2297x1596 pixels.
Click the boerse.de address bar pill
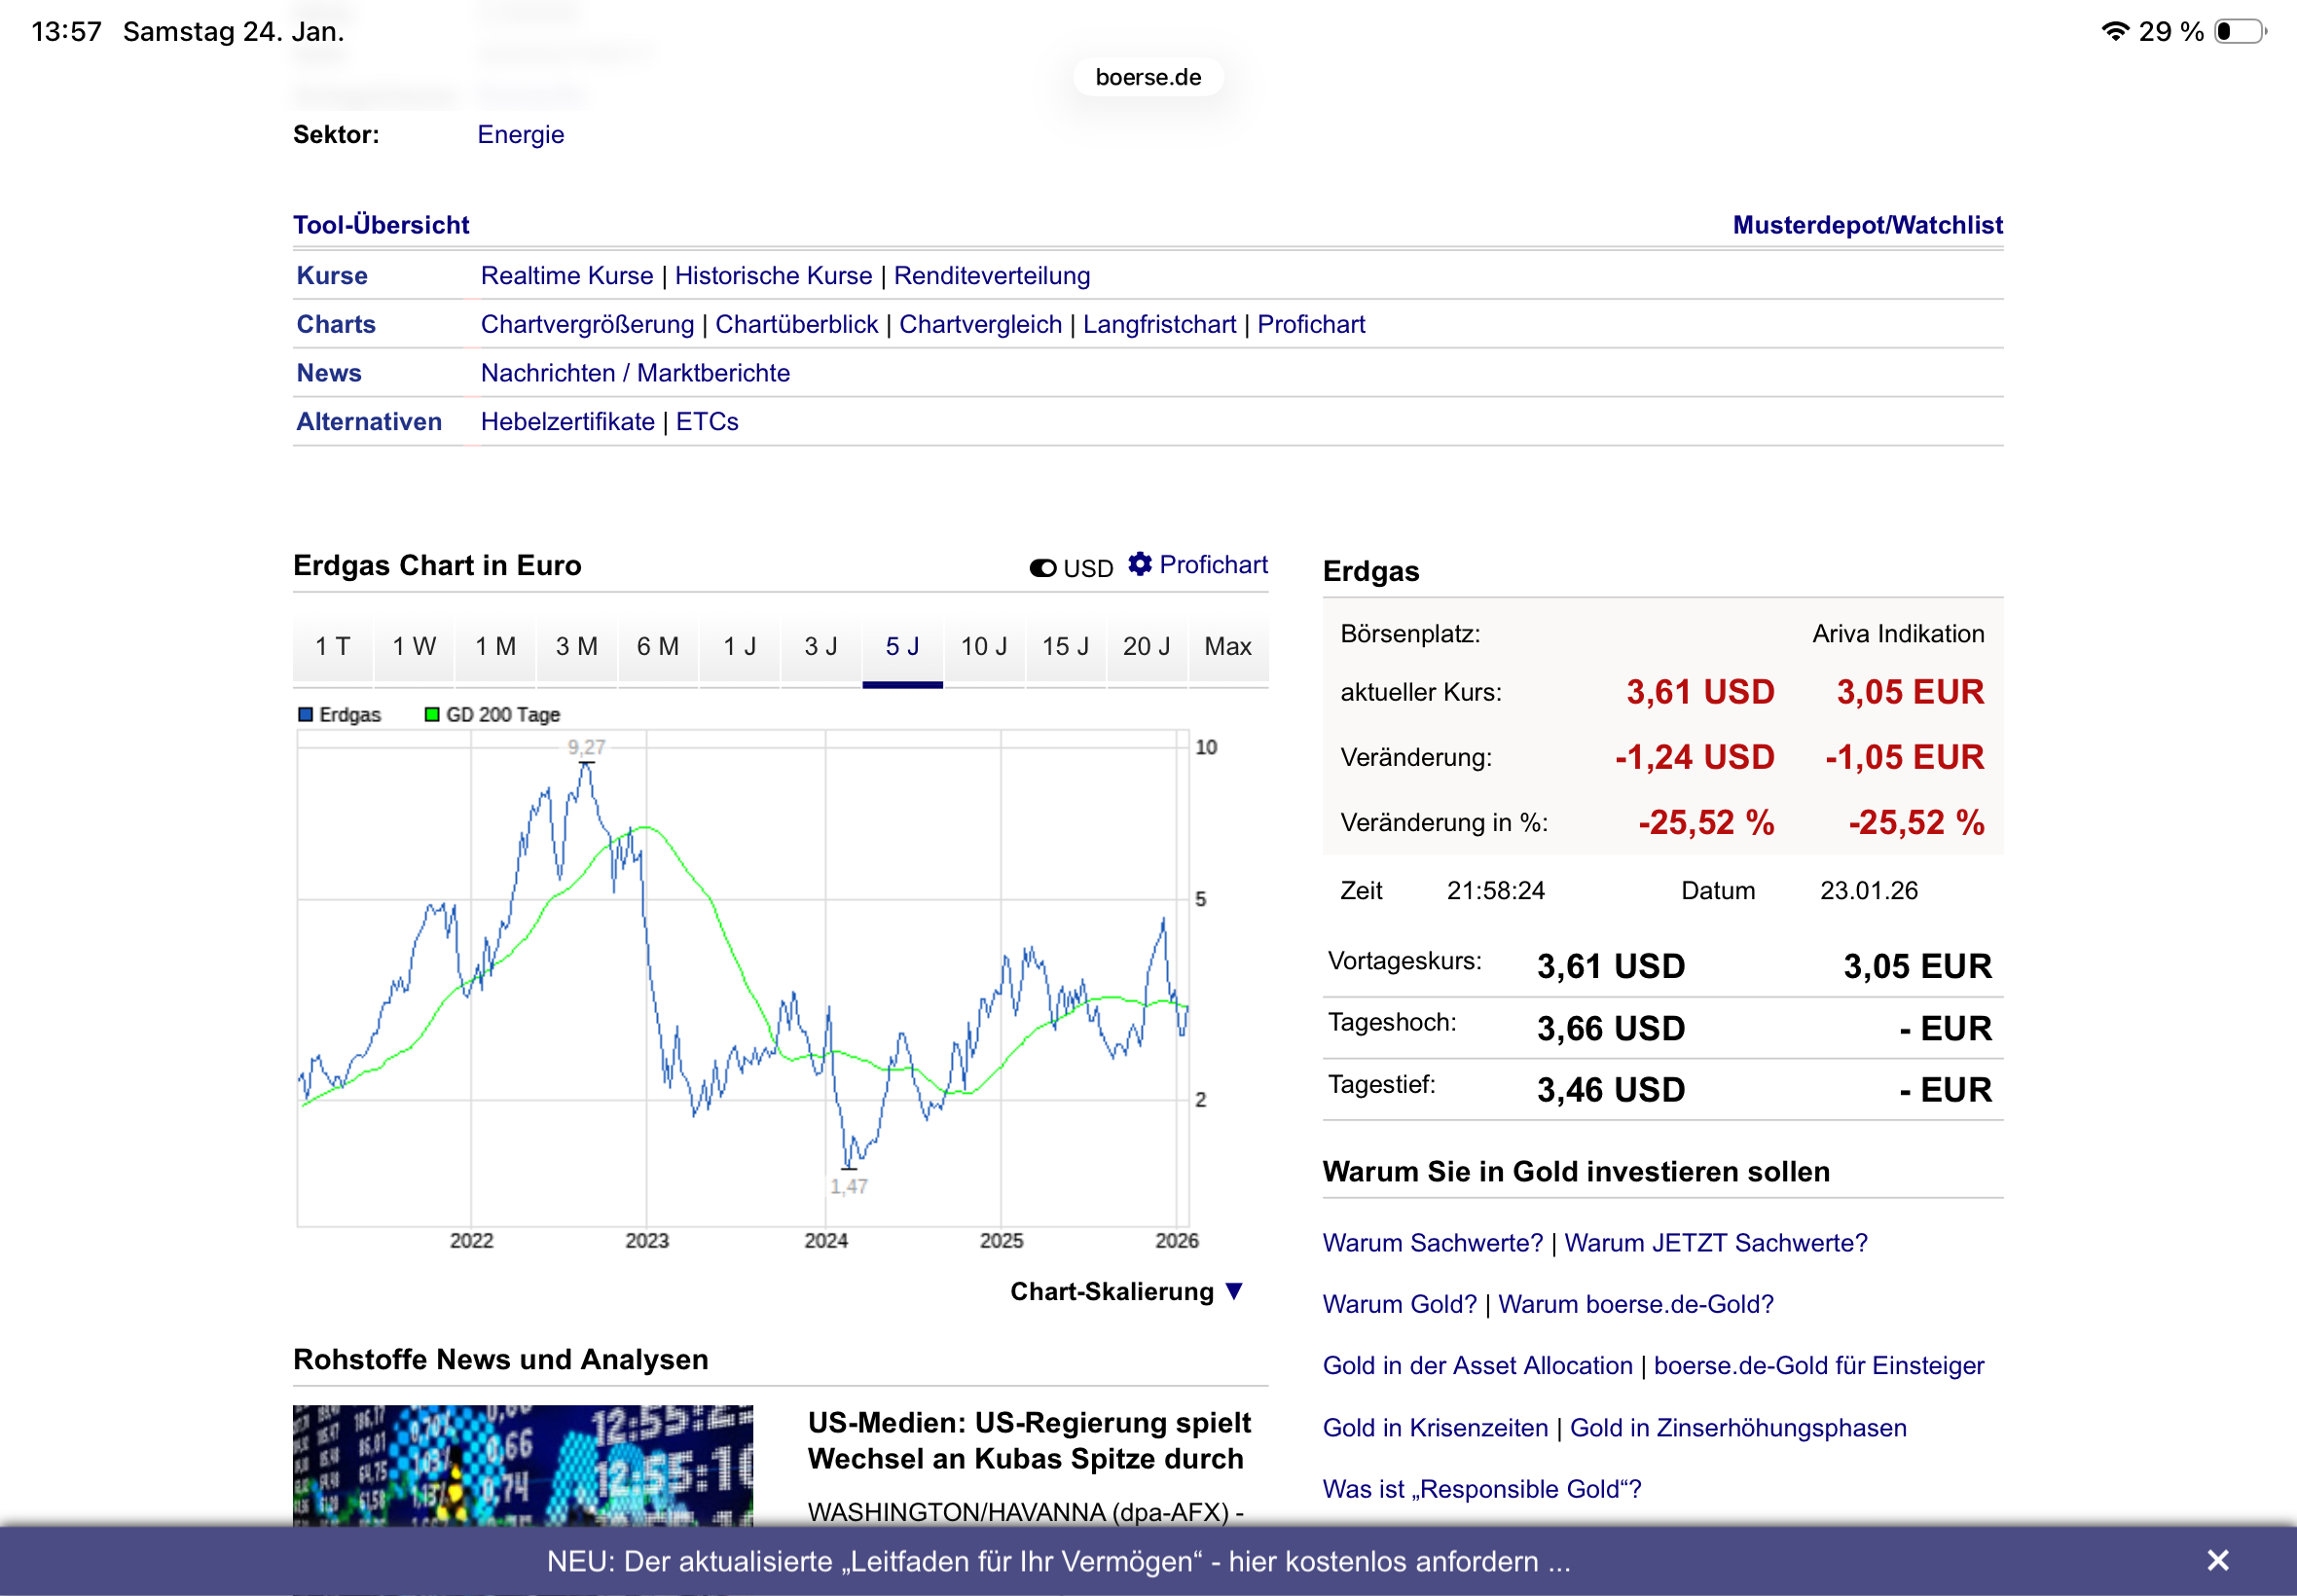[x=1147, y=77]
